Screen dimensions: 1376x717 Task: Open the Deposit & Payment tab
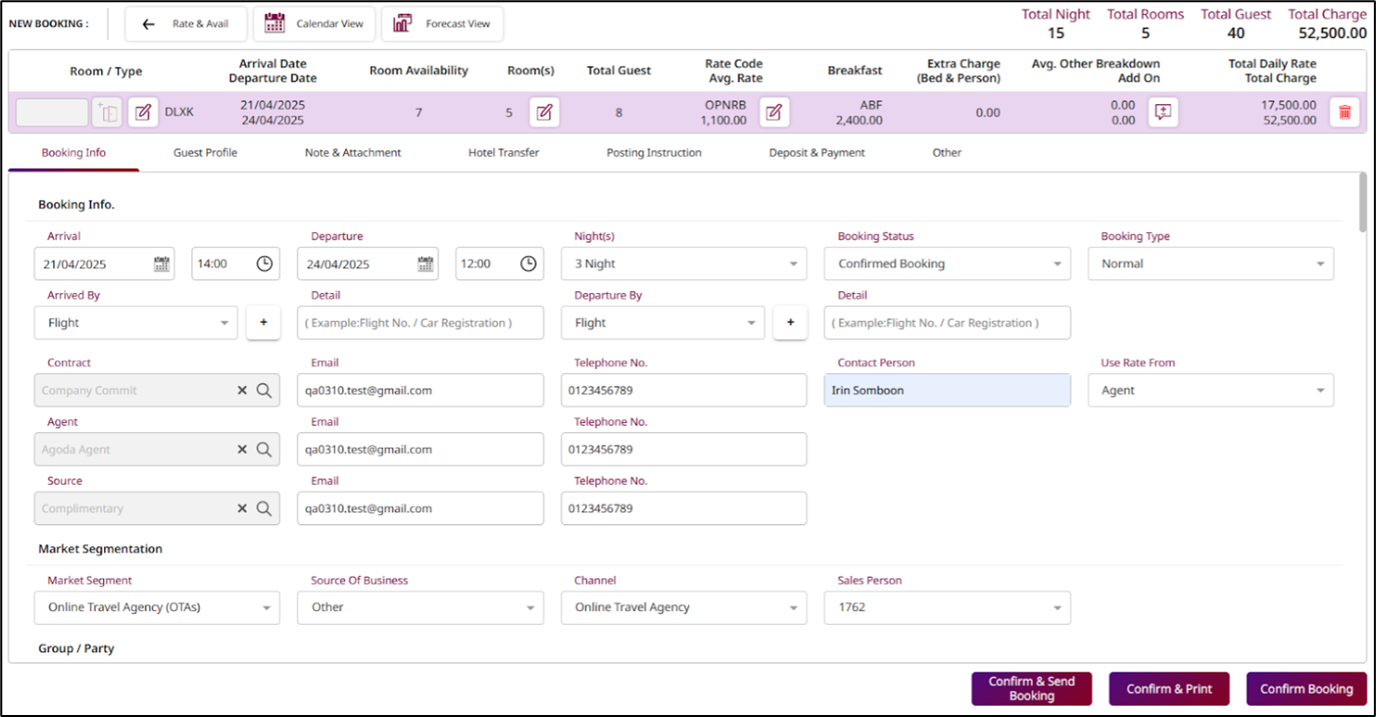click(x=816, y=153)
